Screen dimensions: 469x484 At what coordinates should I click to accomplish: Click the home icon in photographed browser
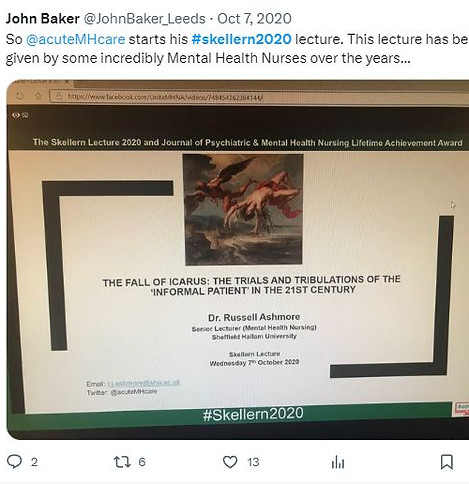tap(38, 96)
